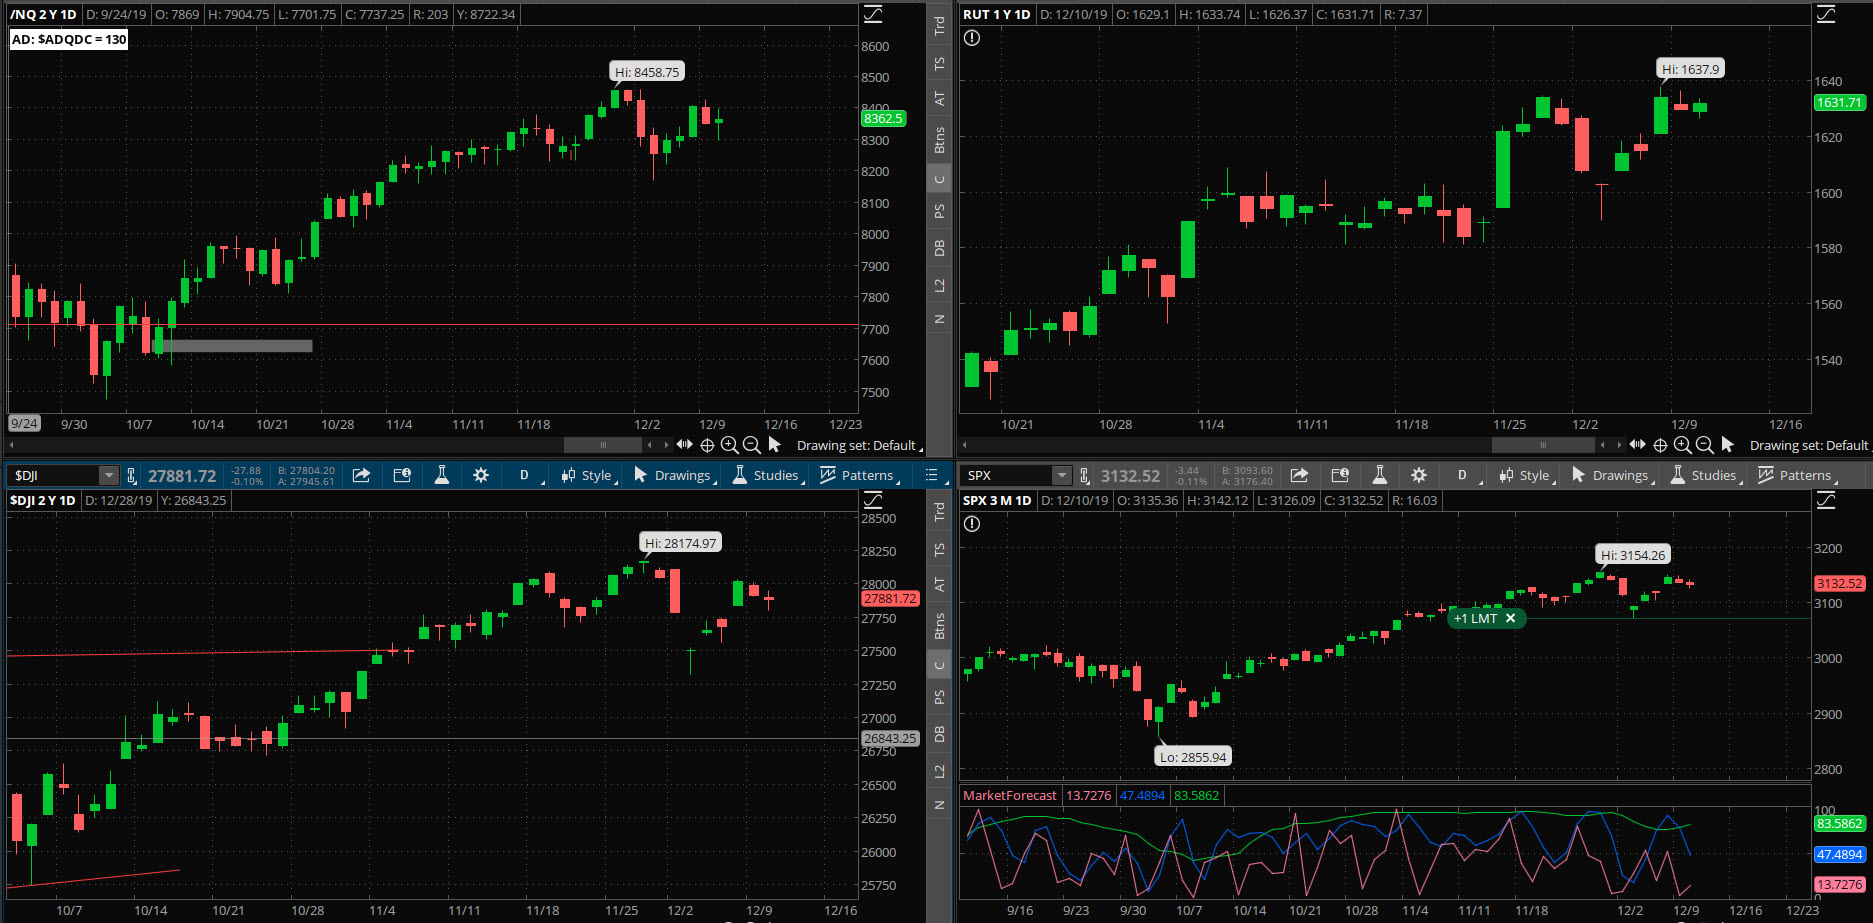Image resolution: width=1873 pixels, height=923 pixels.
Task: Click AD: $ADQDC = 130 label
Action: pyautogui.click(x=69, y=39)
